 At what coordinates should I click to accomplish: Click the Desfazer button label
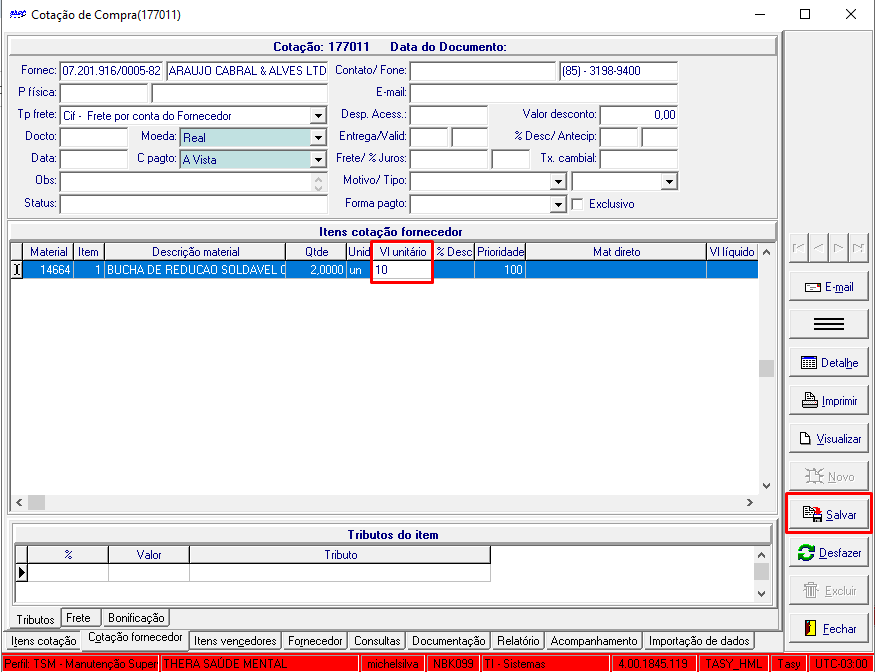(840, 553)
